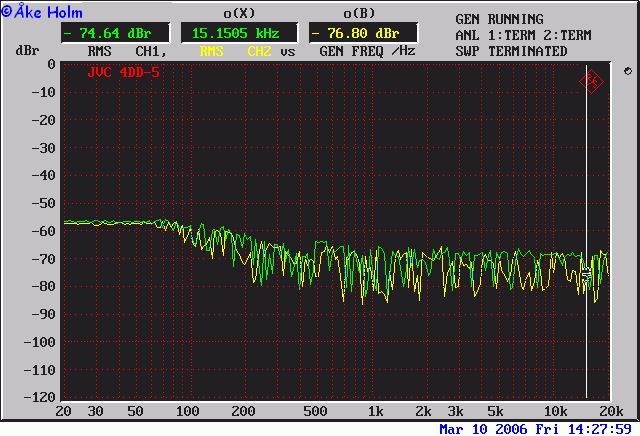Click the '-50' Y-axis value

(44, 203)
